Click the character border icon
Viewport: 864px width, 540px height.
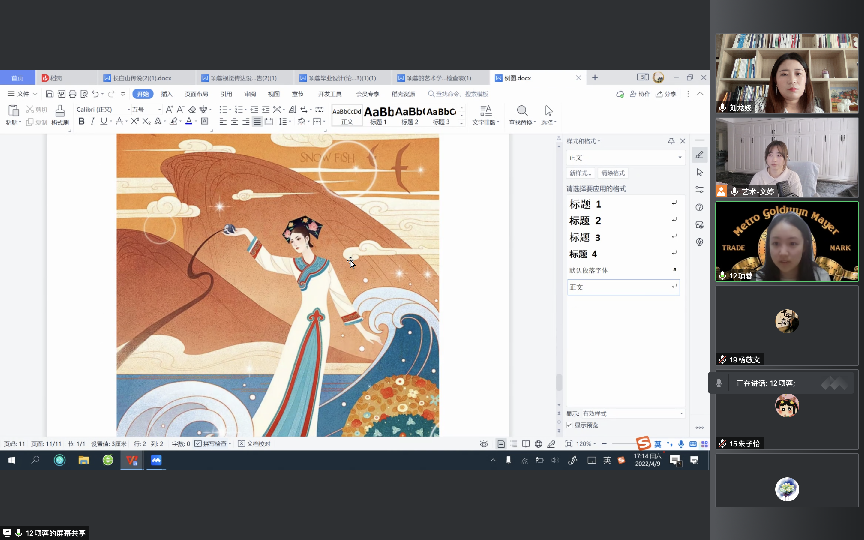click(x=204, y=121)
